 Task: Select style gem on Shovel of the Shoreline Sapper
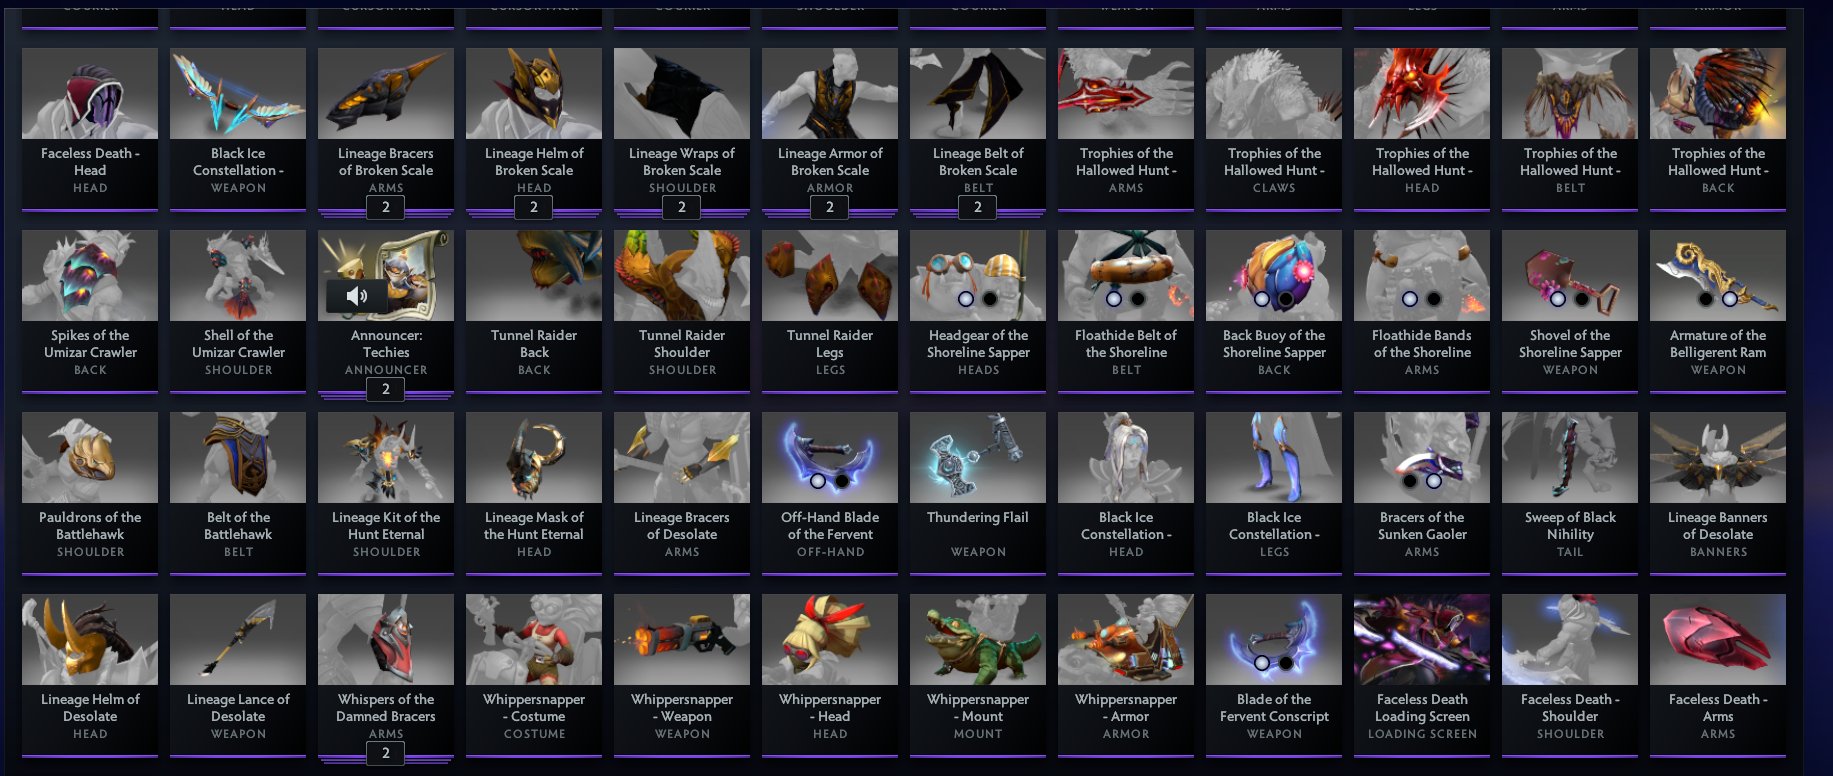tap(1558, 299)
